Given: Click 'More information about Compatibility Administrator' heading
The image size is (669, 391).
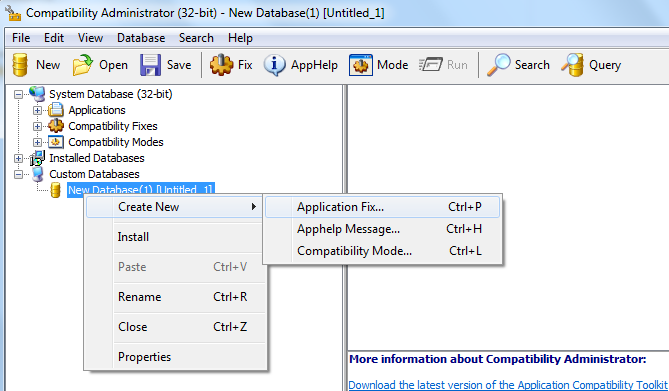Looking at the screenshot, I should tap(497, 359).
